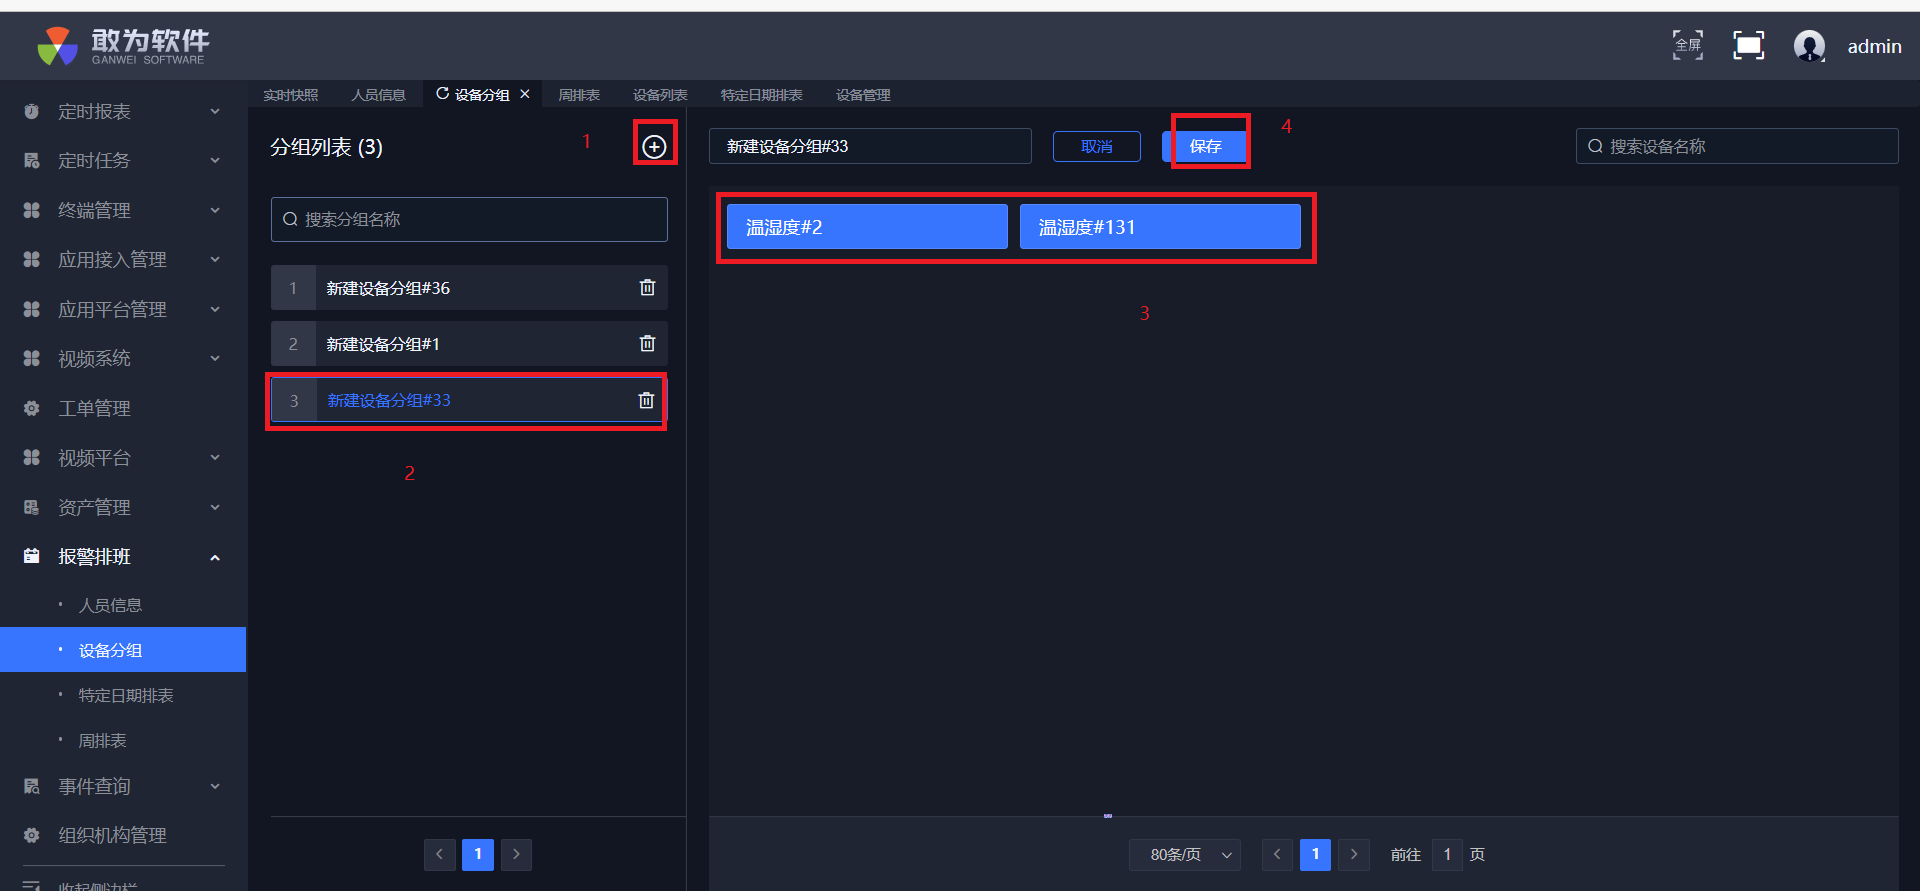The image size is (1920, 891).
Task: Open 特定日期排表 in the sidebar submenu
Action: click(126, 696)
